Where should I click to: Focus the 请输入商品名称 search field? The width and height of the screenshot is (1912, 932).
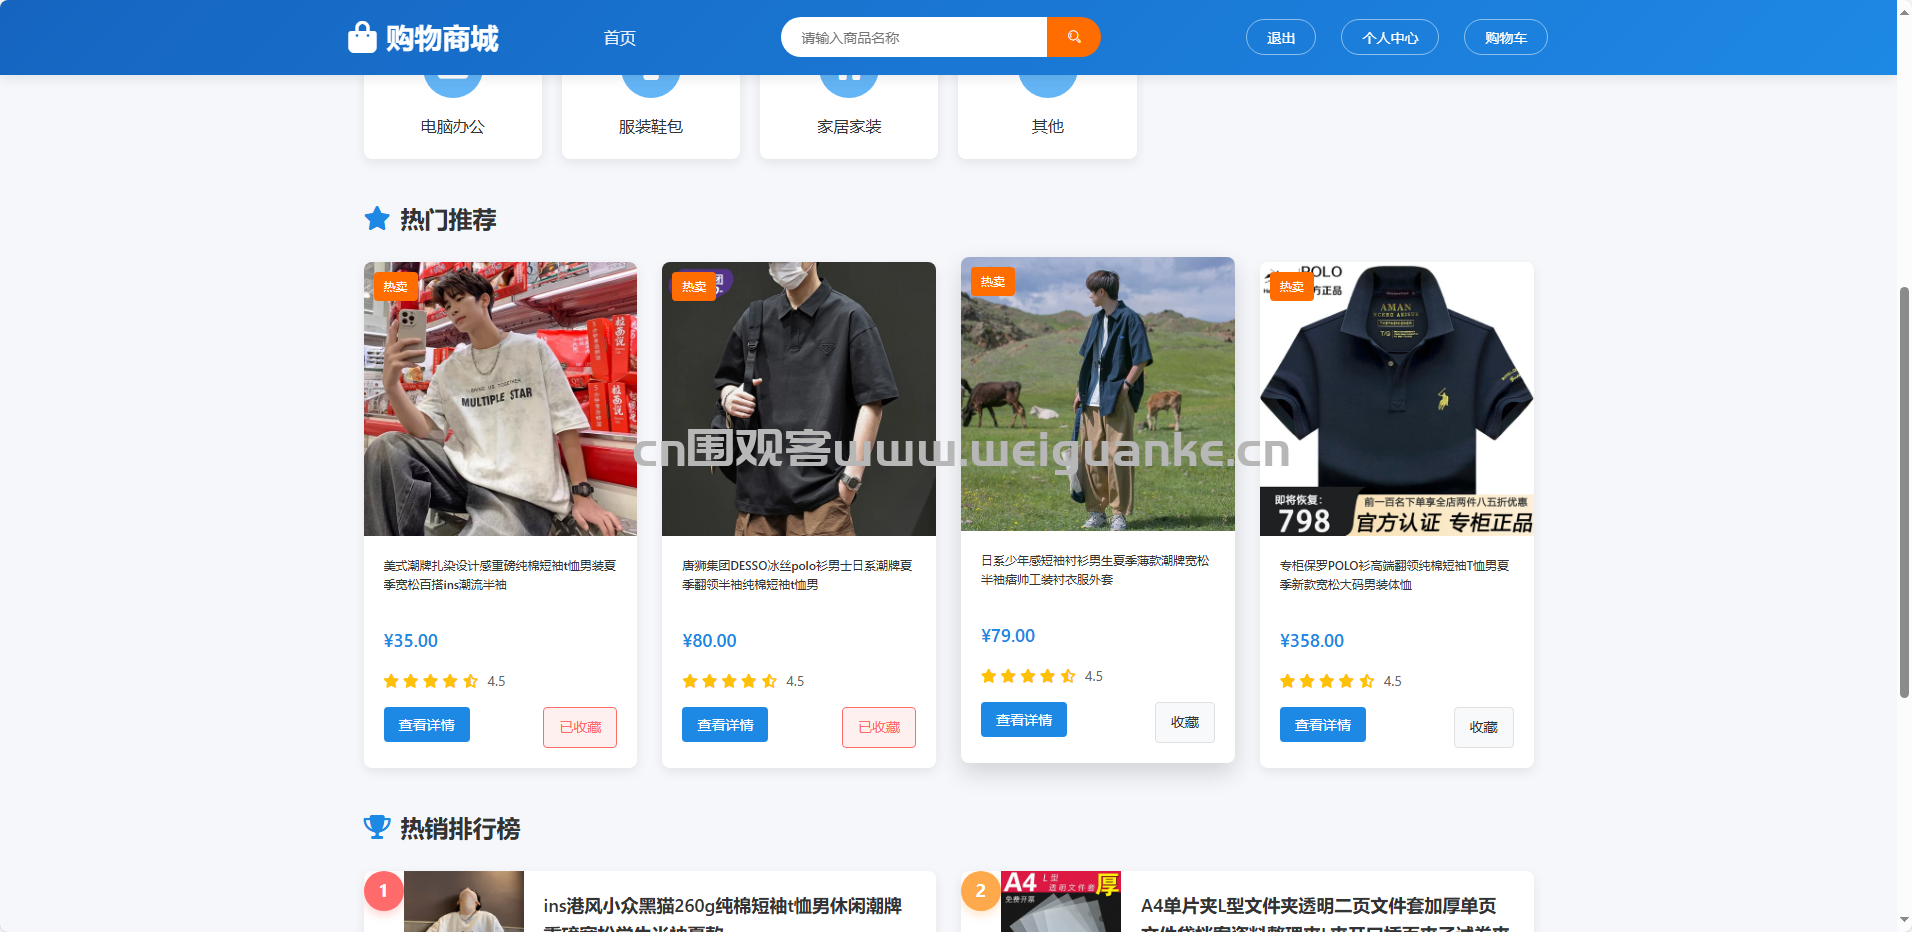click(x=914, y=37)
